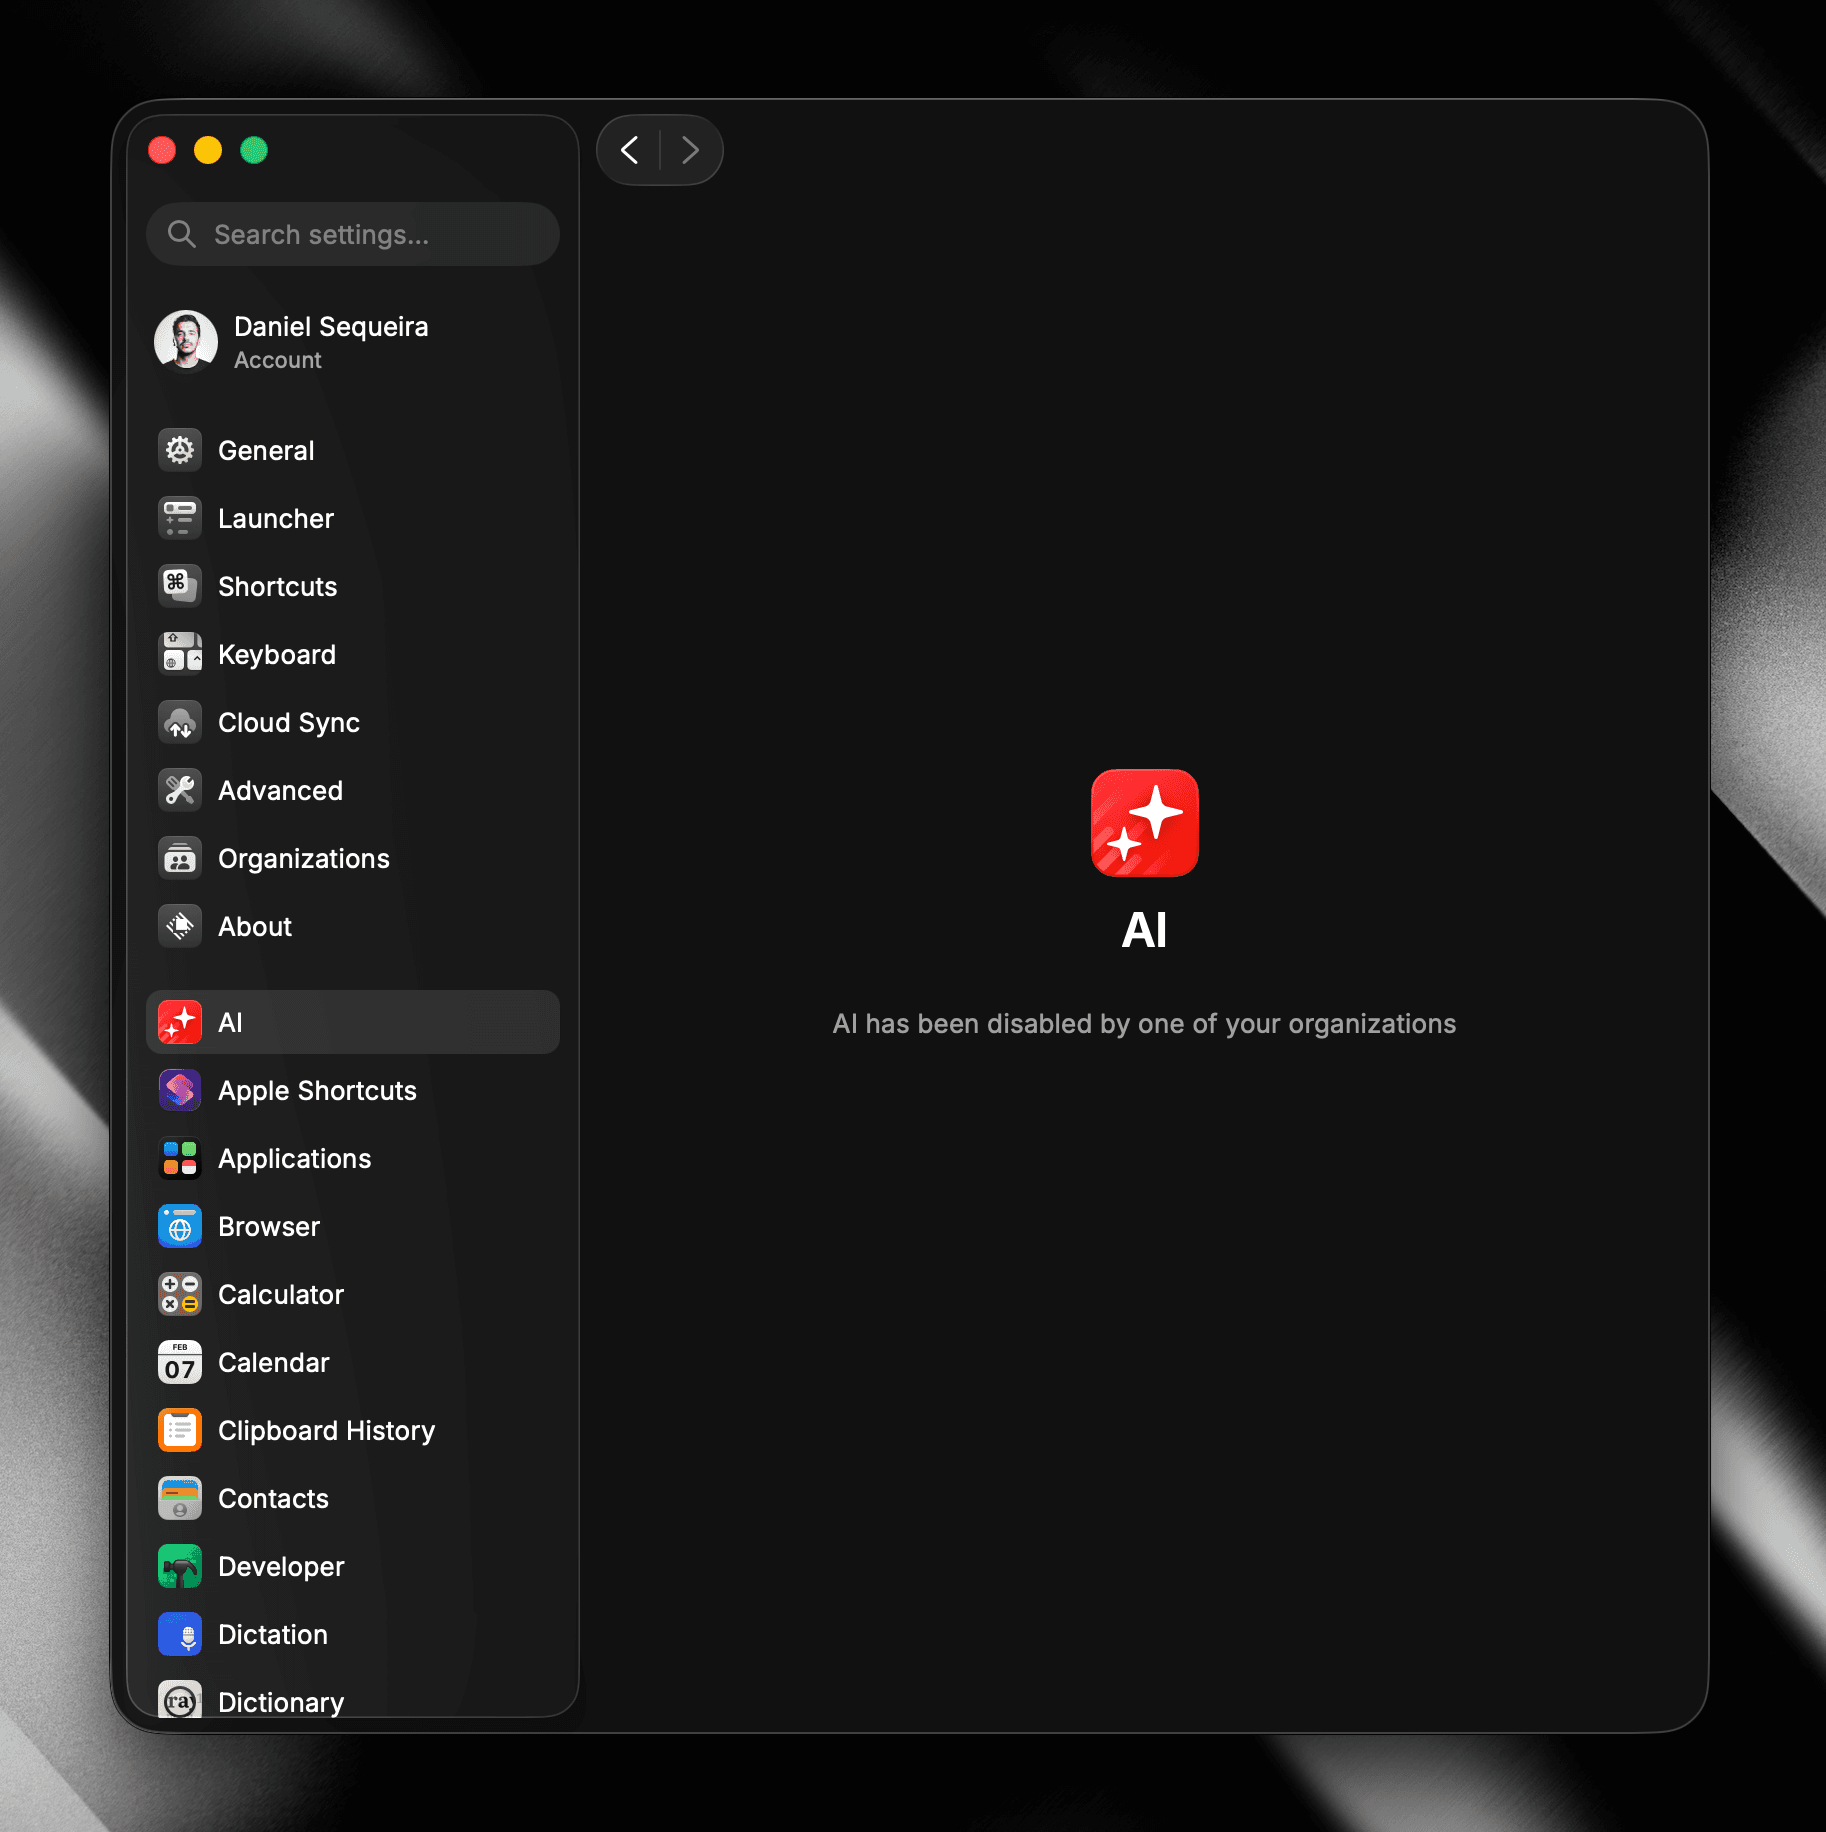Select Calendar label
Image resolution: width=1826 pixels, height=1832 pixels.
[x=274, y=1363]
